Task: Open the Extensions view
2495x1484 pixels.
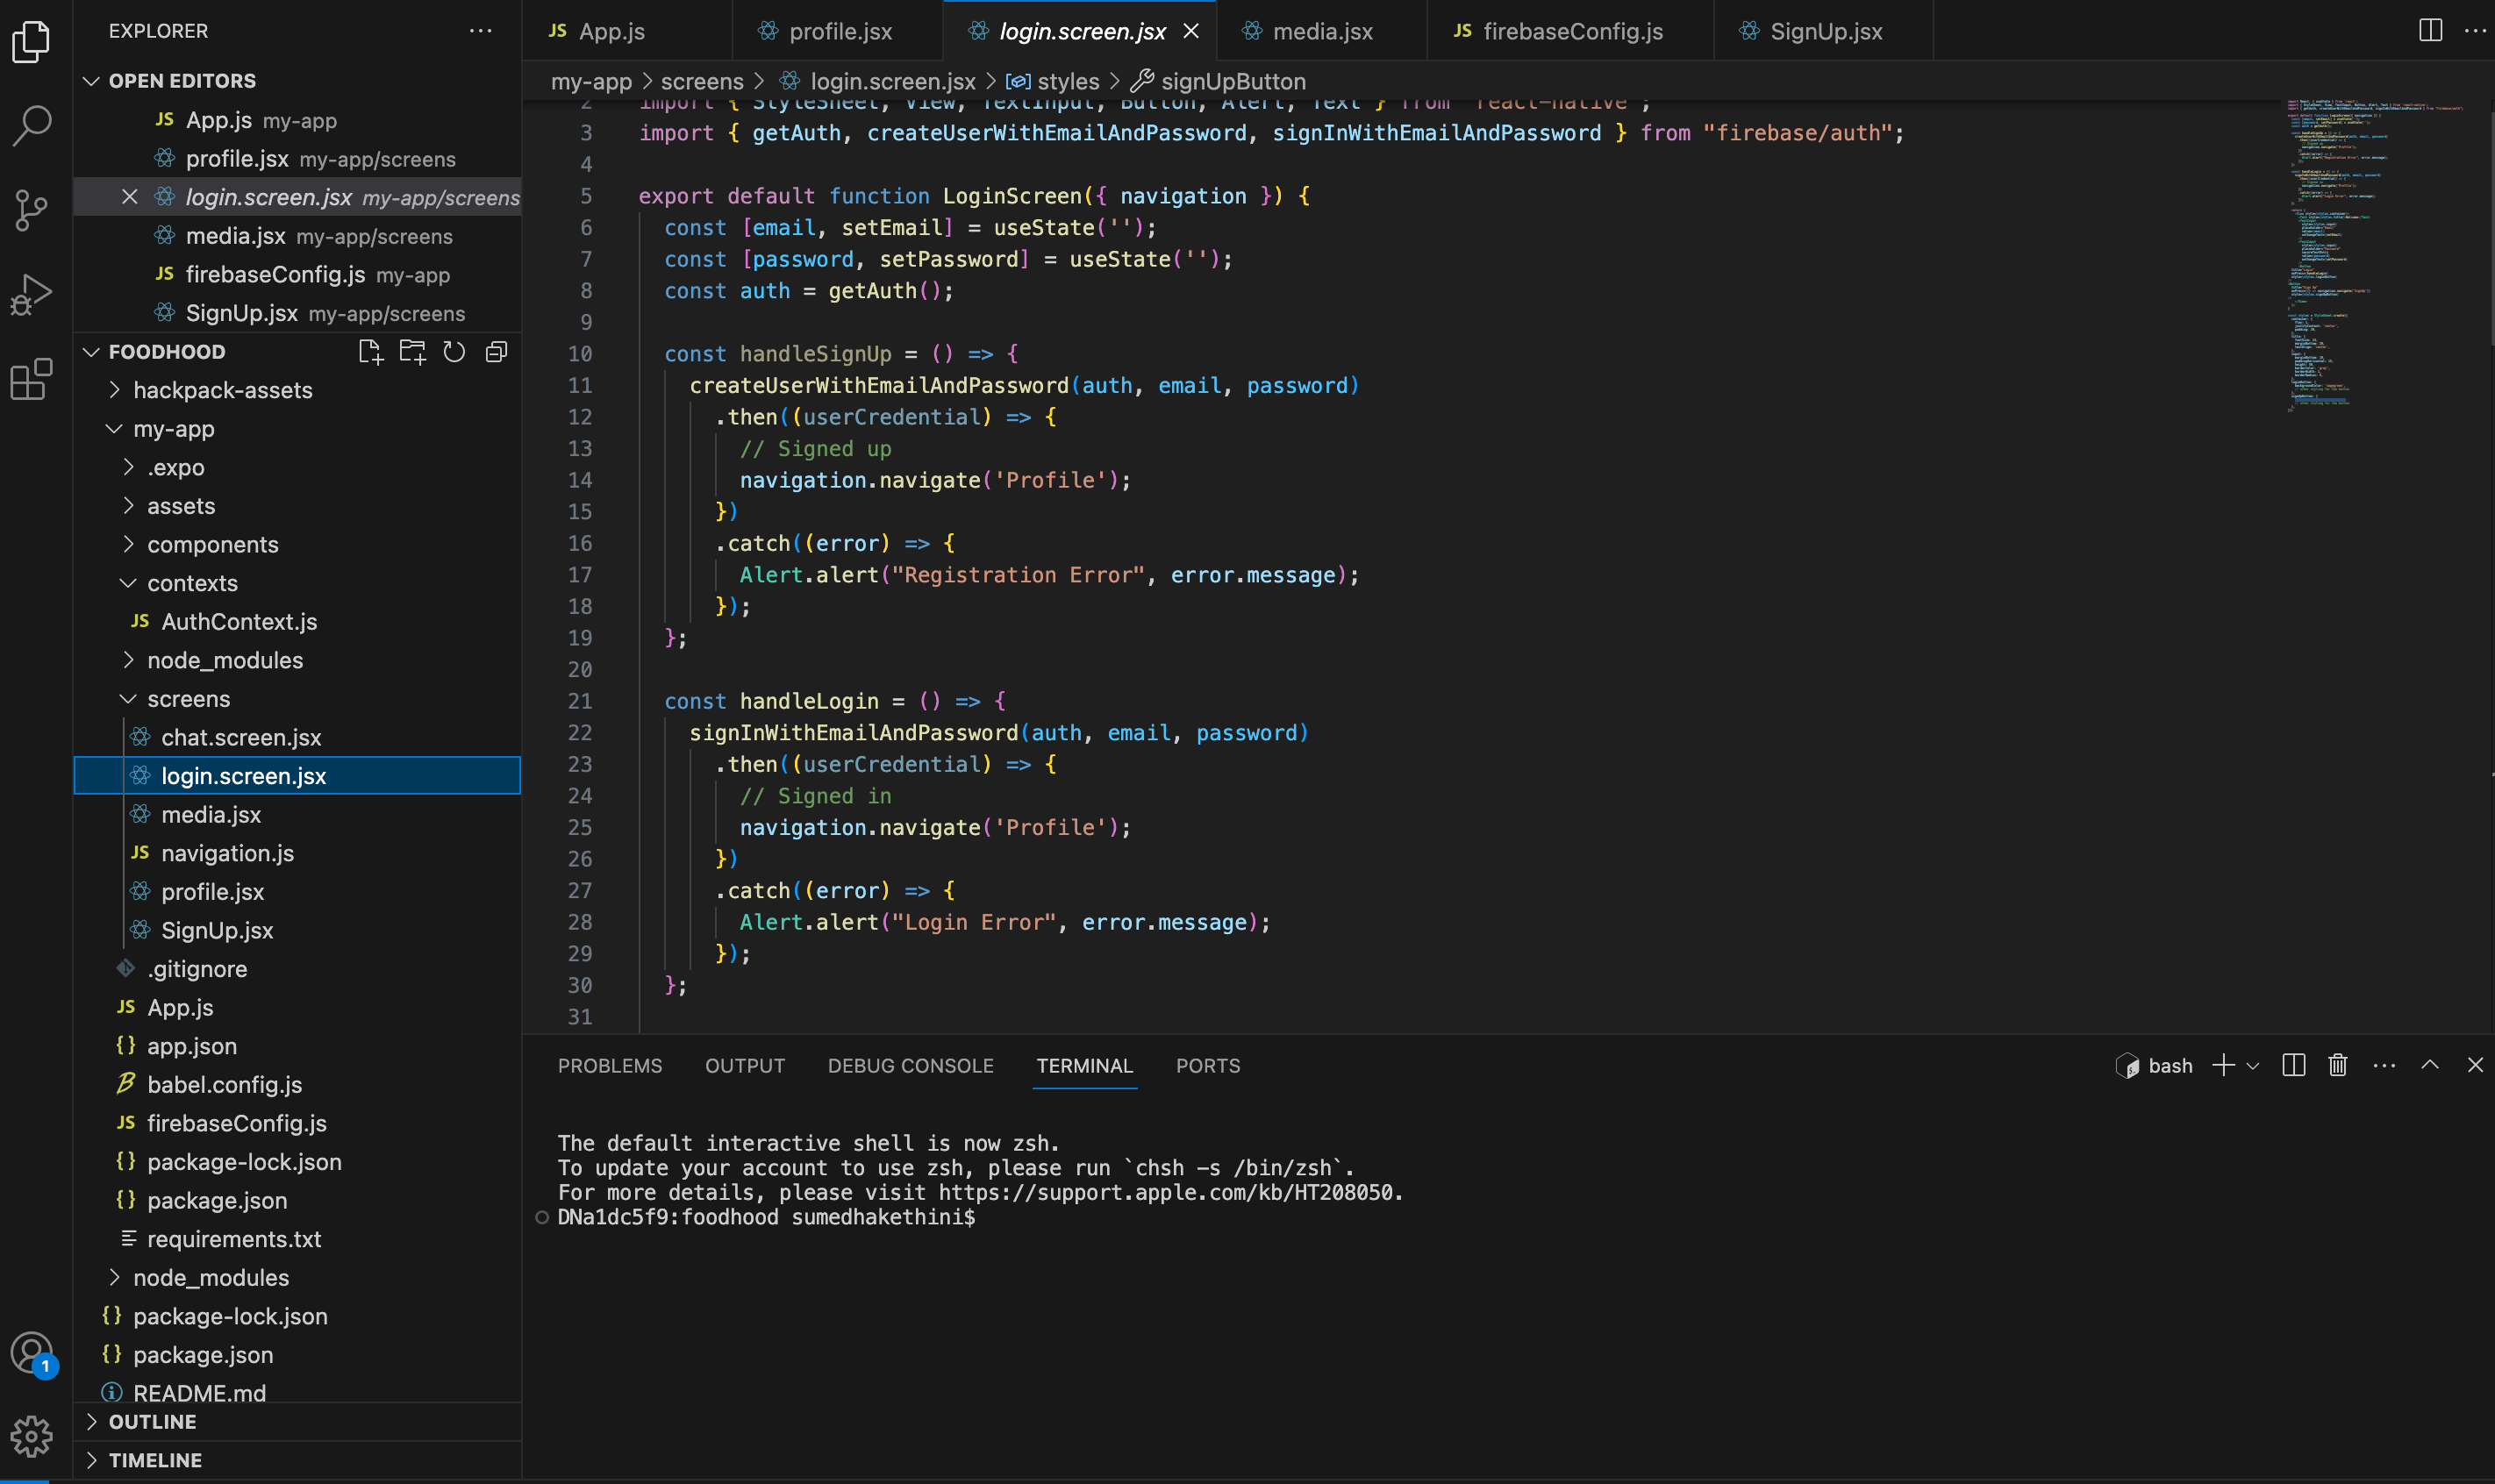Action: [x=31, y=379]
